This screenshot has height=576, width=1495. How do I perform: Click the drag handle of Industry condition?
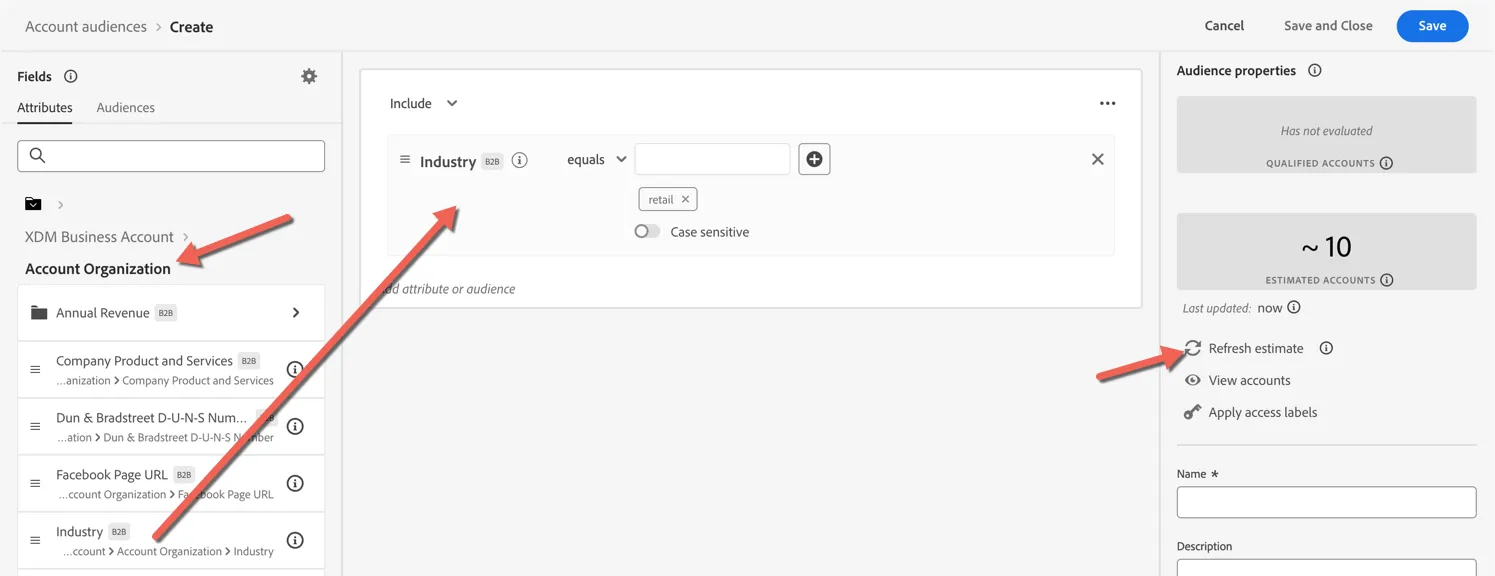click(405, 160)
